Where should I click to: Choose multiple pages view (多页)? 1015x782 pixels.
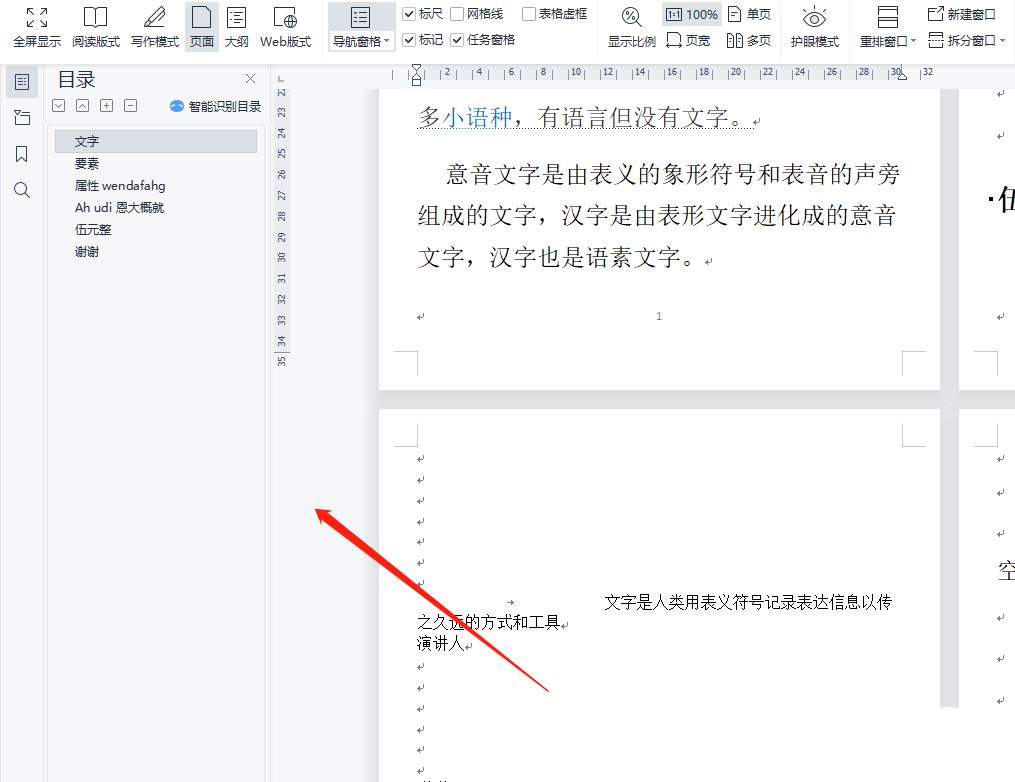tap(750, 41)
